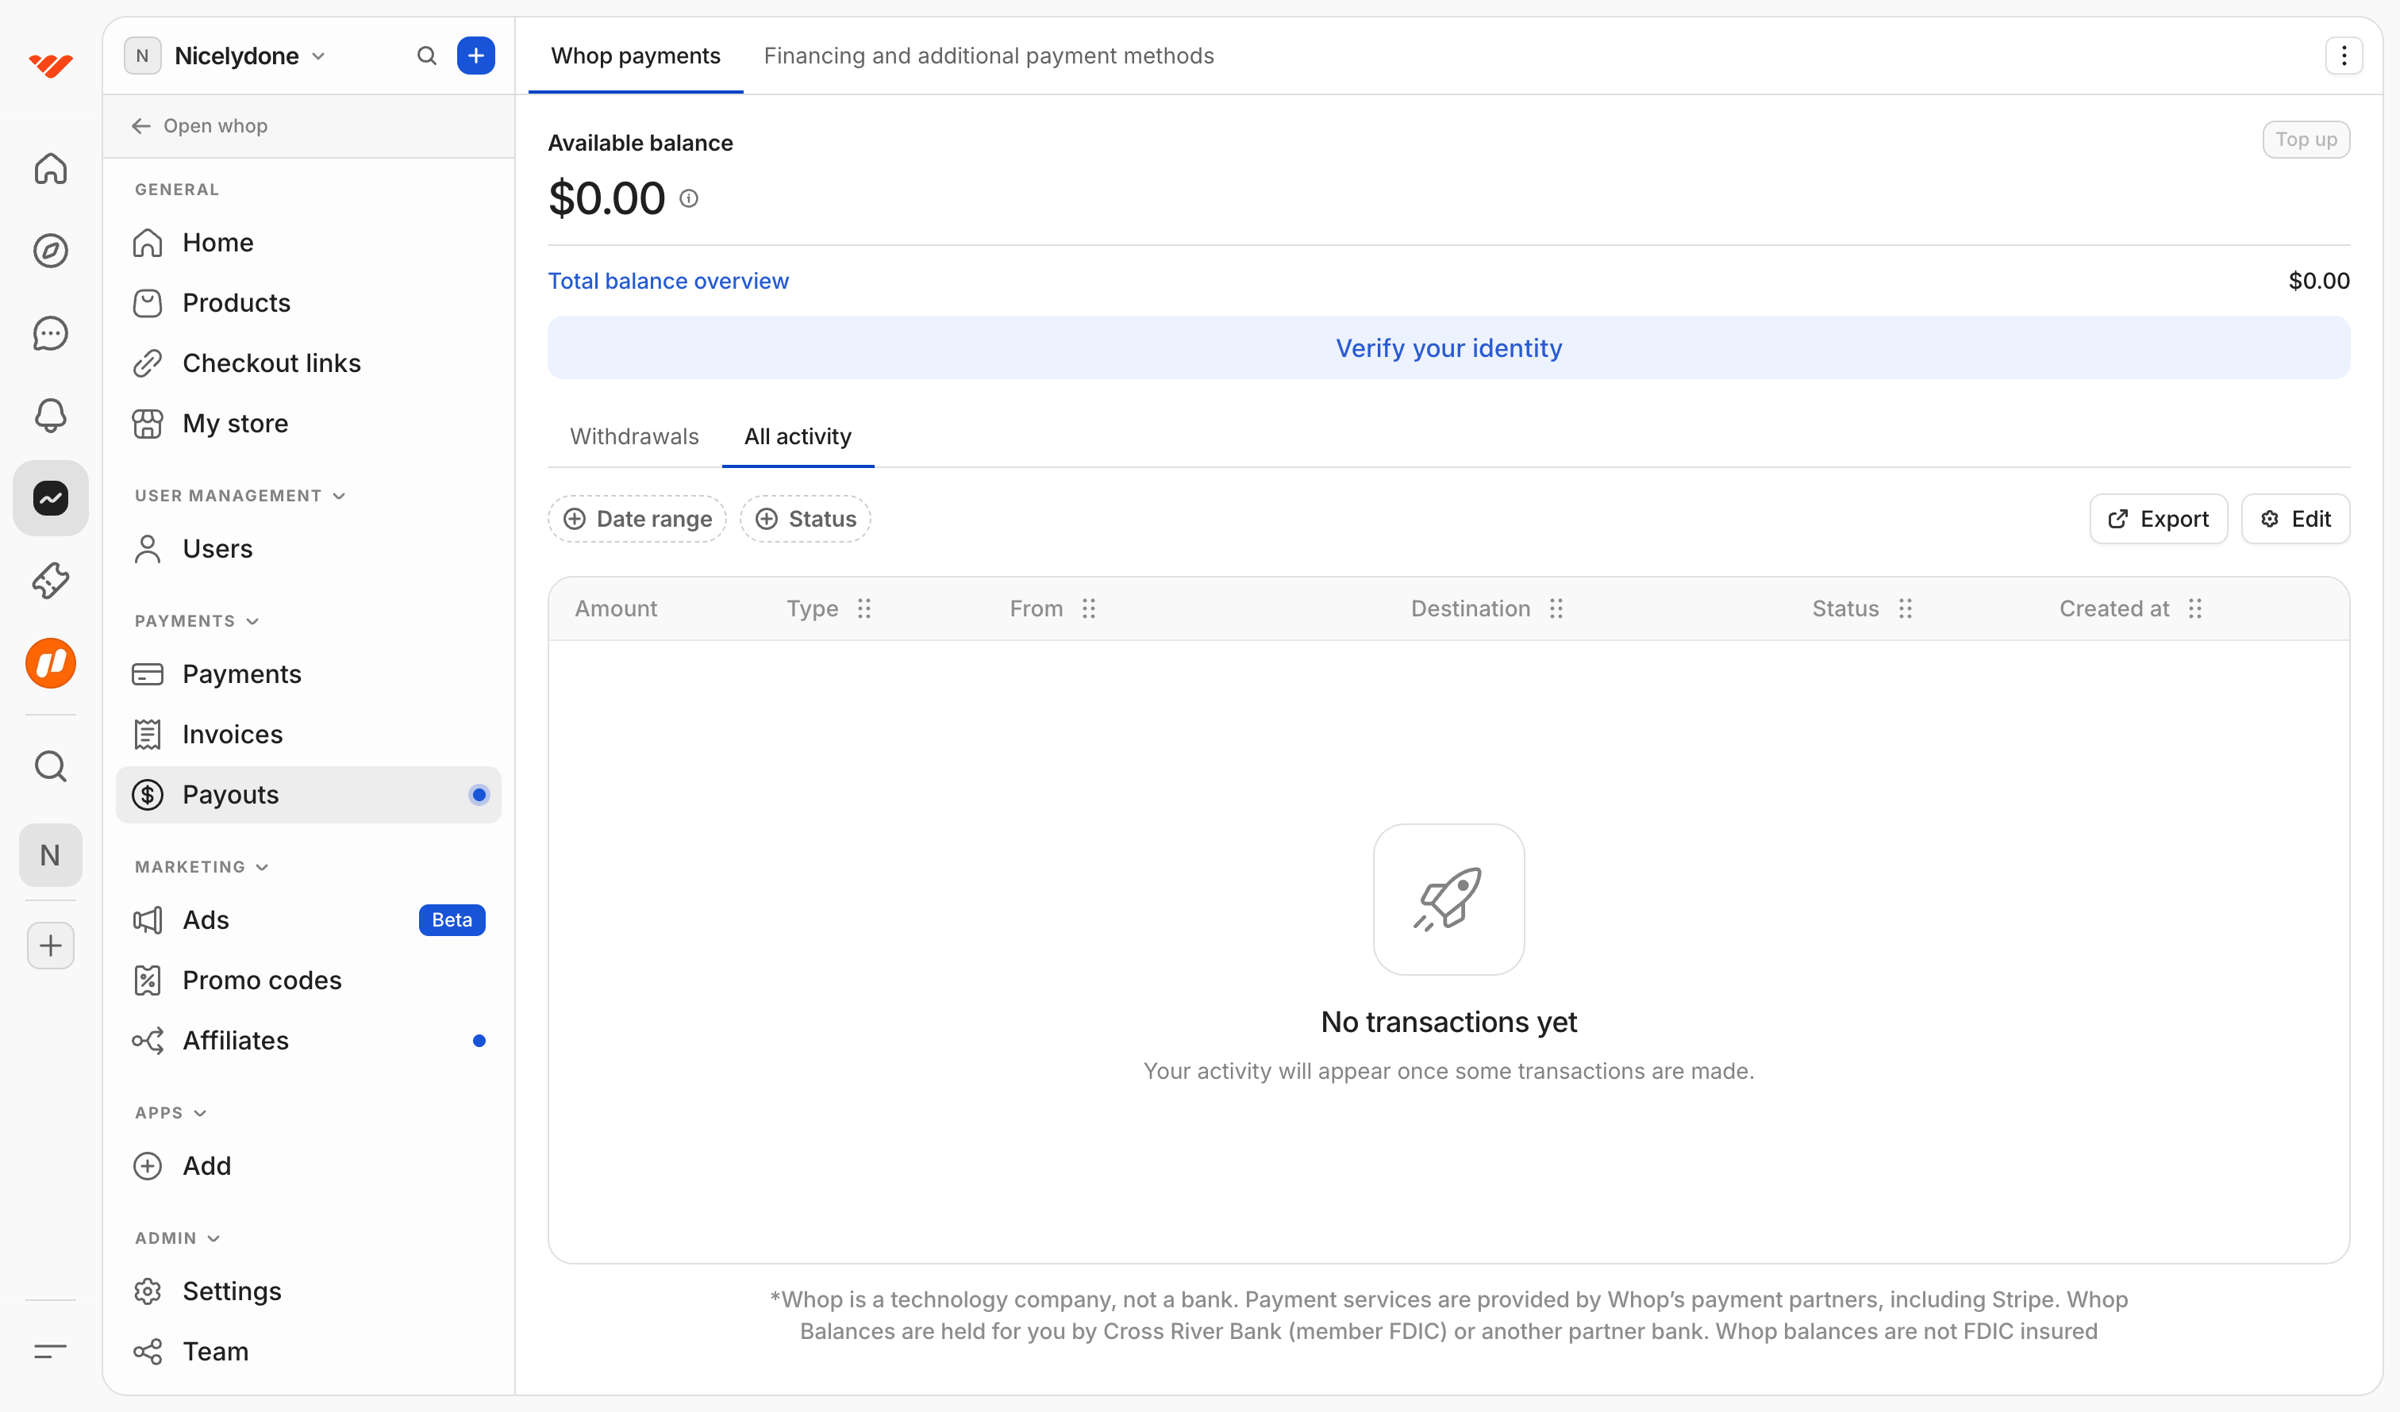Open the three-dot more options menu
Viewport: 2400px width, 1412px height.
(2344, 56)
